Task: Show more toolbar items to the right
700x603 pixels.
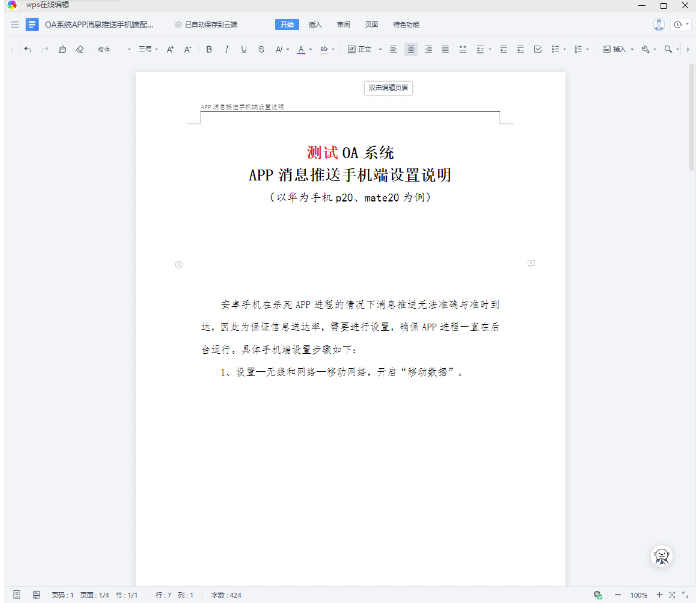Action: tap(688, 49)
